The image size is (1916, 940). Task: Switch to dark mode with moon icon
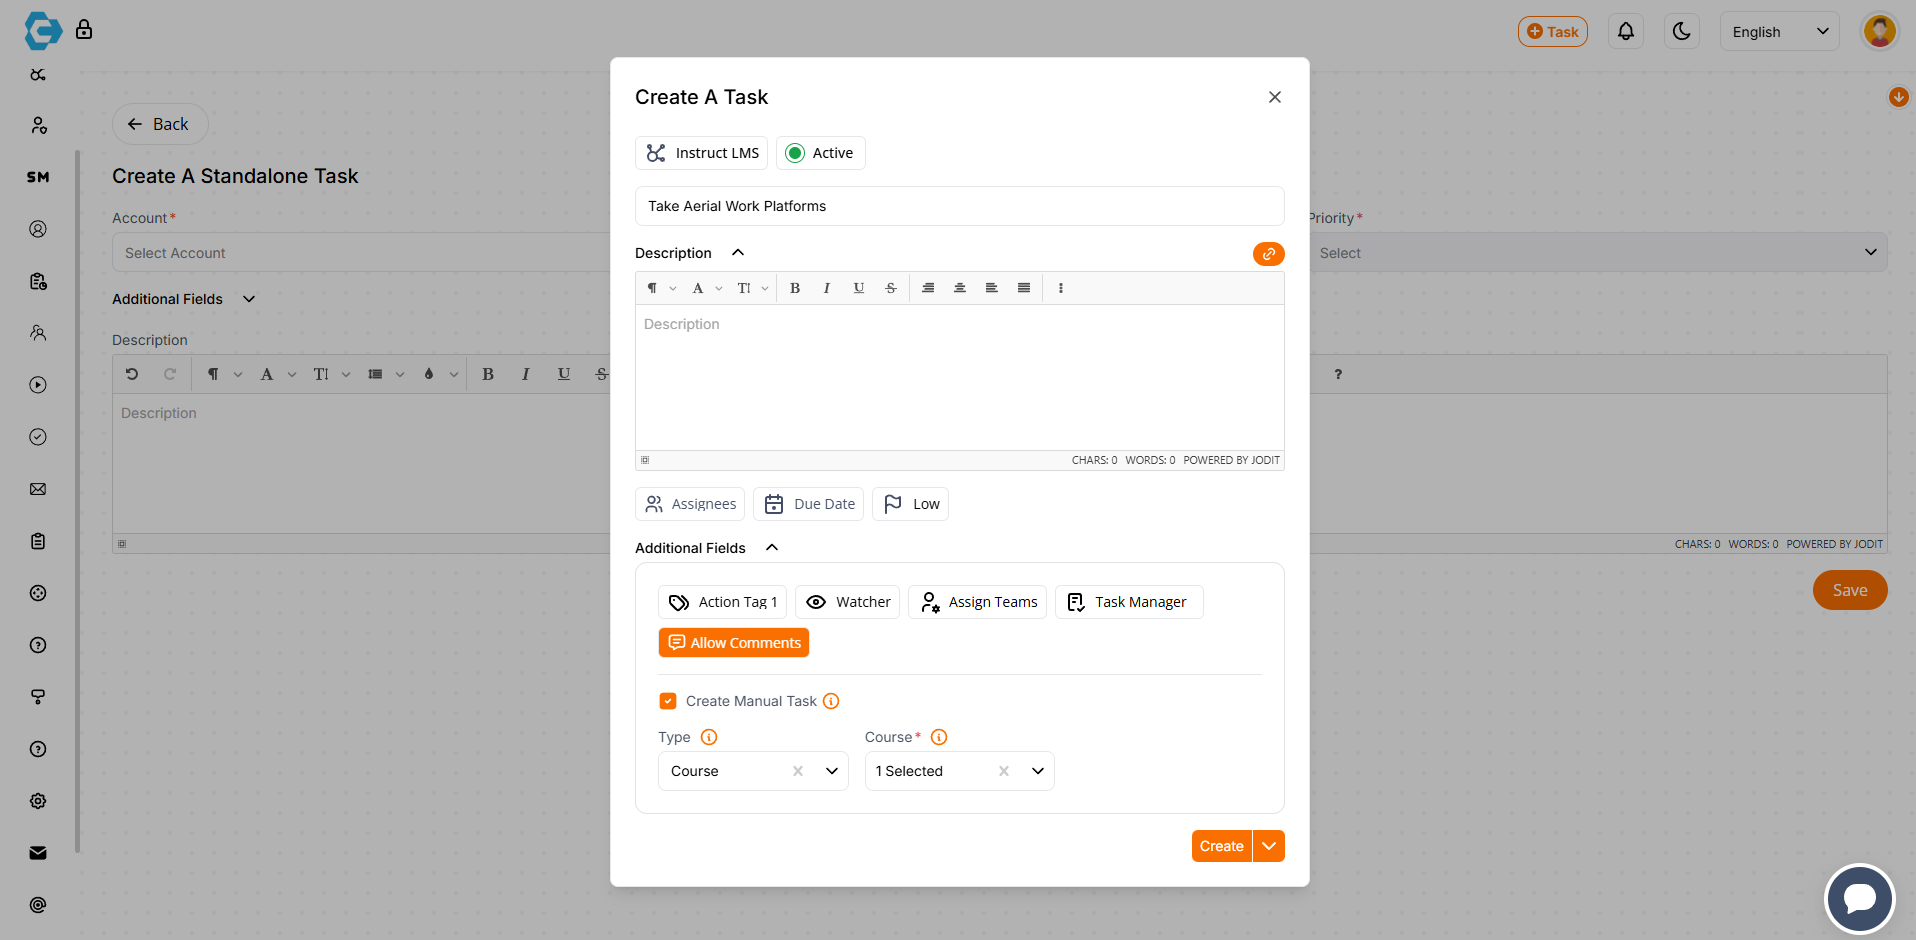1682,32
